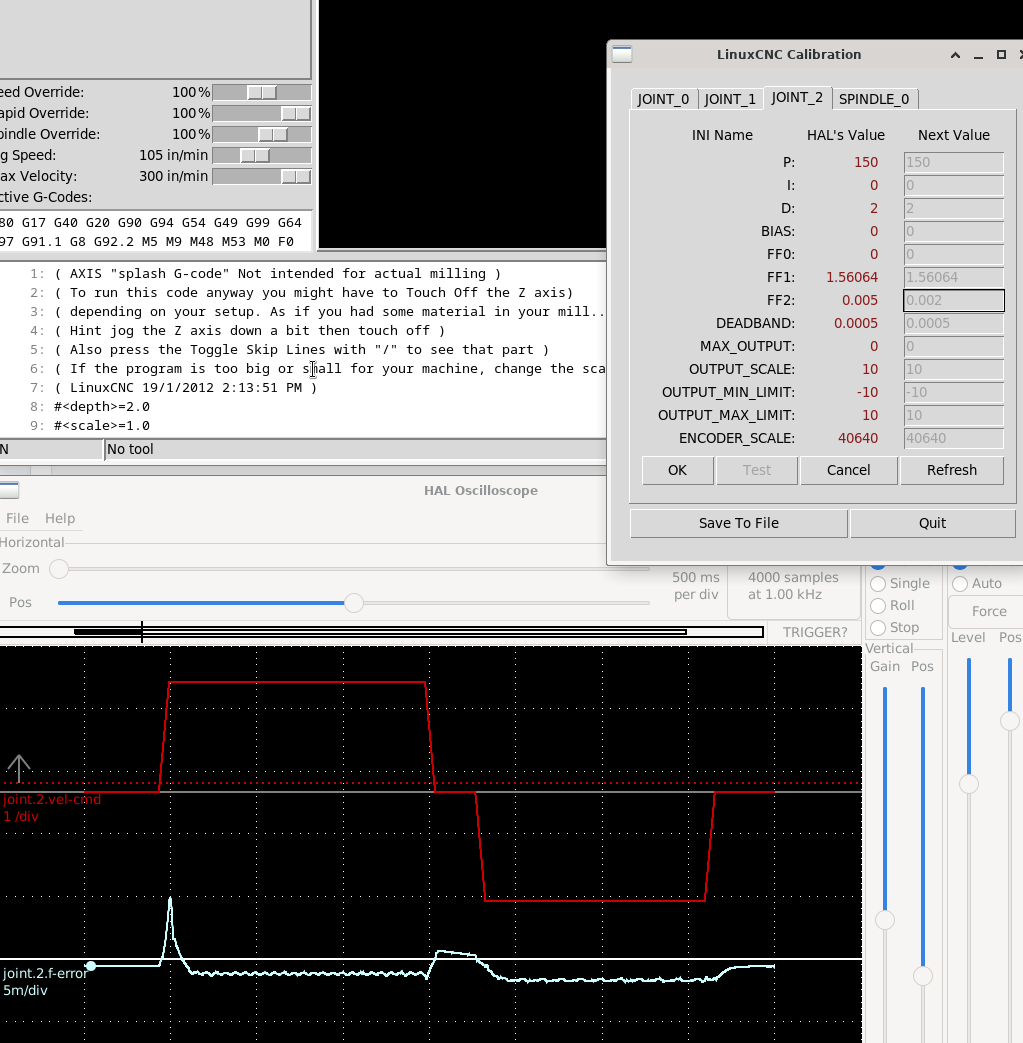
Task: Click the 'No tool' status bar entry
Action: 130,450
